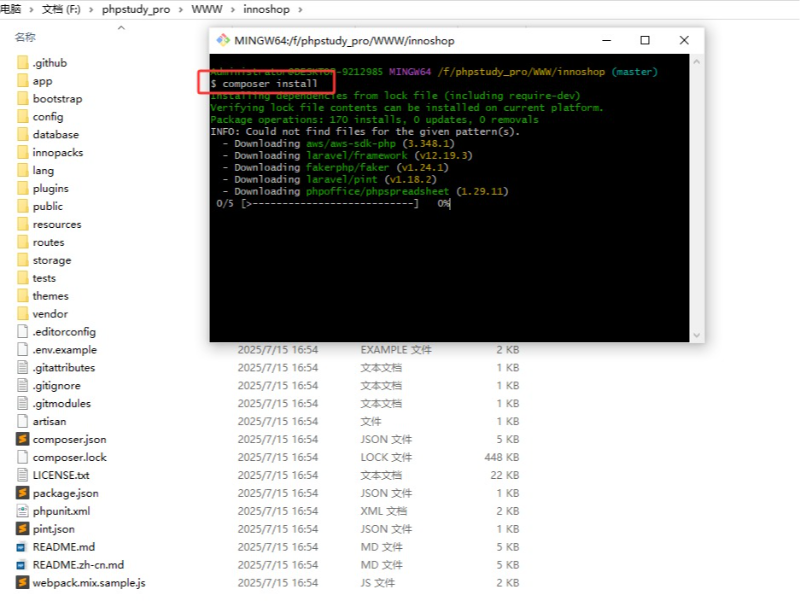Viewport: 800px width, 601px height.
Task: Select the .gitattributes file name
Action: click(x=64, y=367)
